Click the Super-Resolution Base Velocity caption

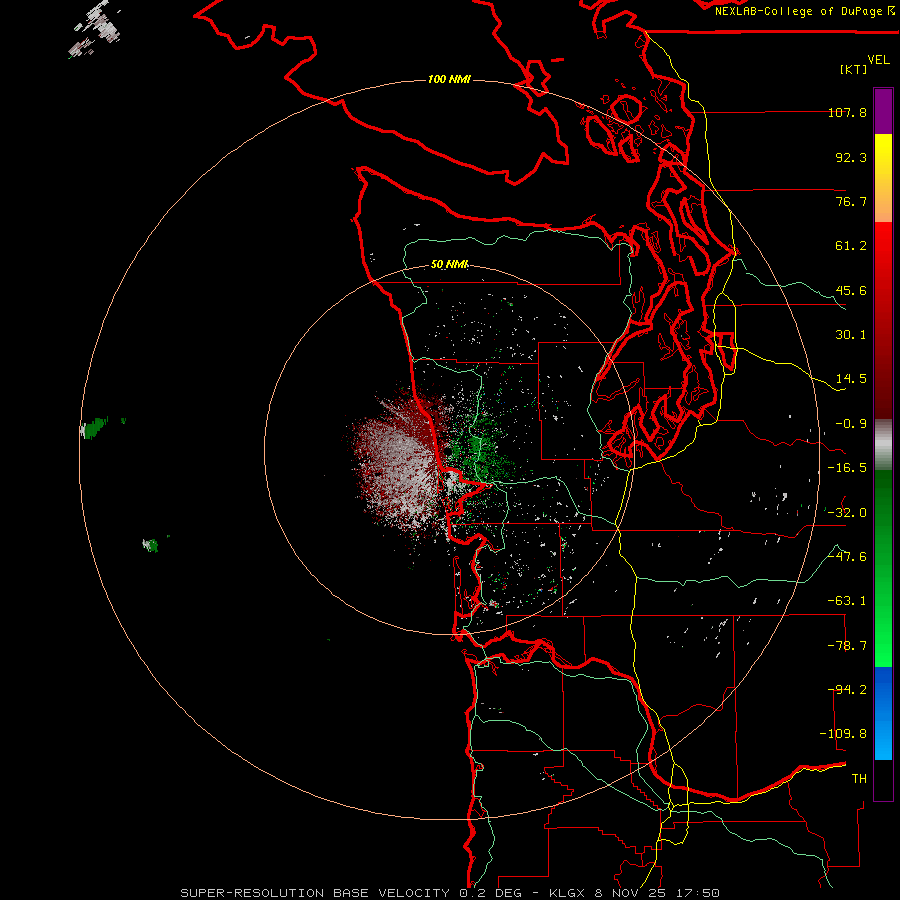449,893
